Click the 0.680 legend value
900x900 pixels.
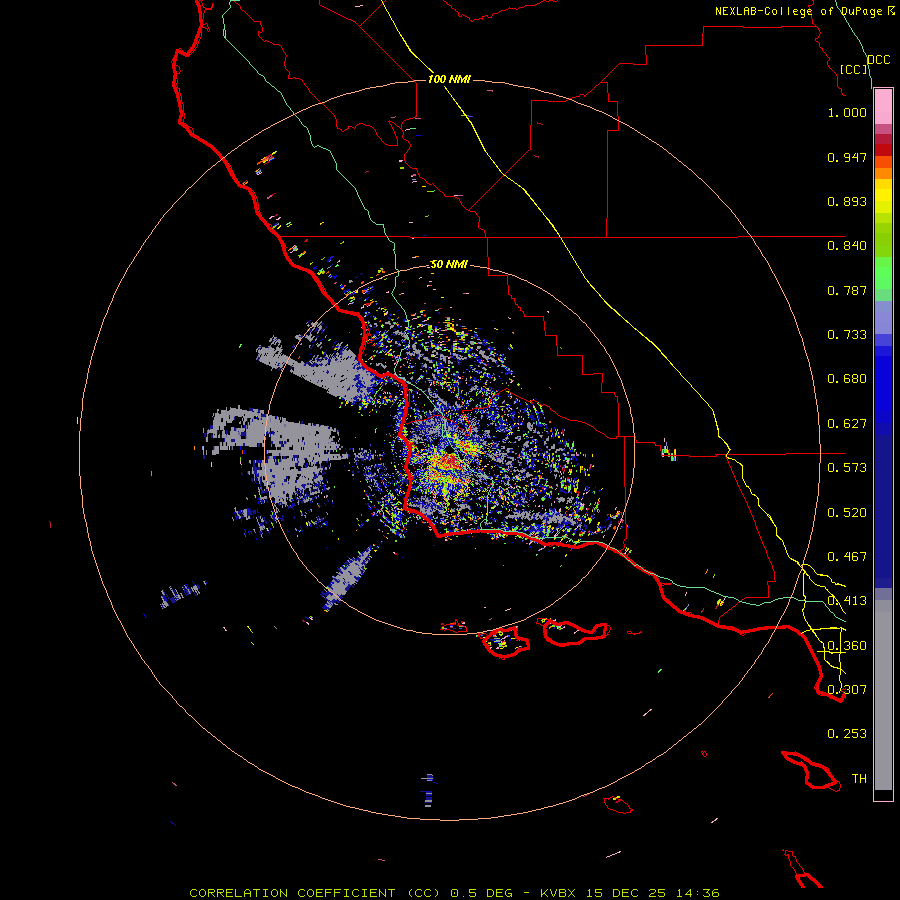click(847, 379)
